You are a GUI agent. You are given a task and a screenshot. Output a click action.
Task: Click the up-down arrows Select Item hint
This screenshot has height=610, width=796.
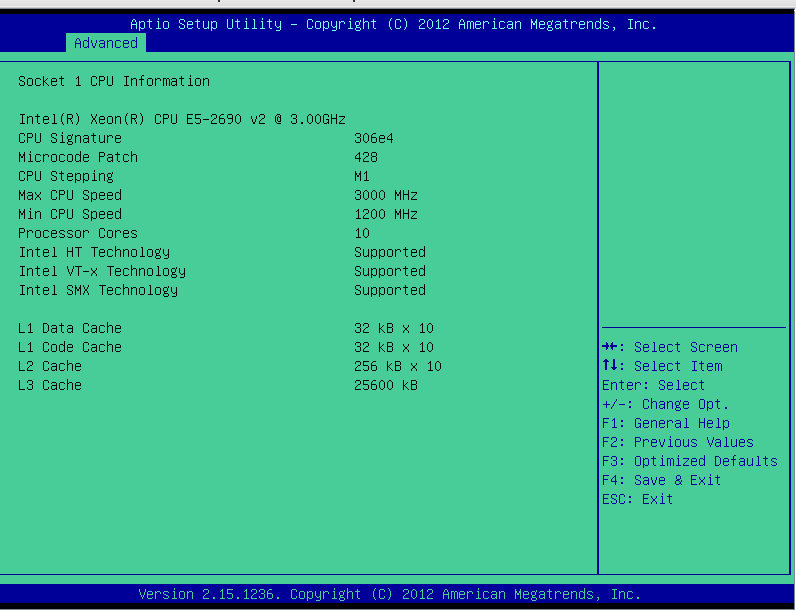tap(662, 366)
